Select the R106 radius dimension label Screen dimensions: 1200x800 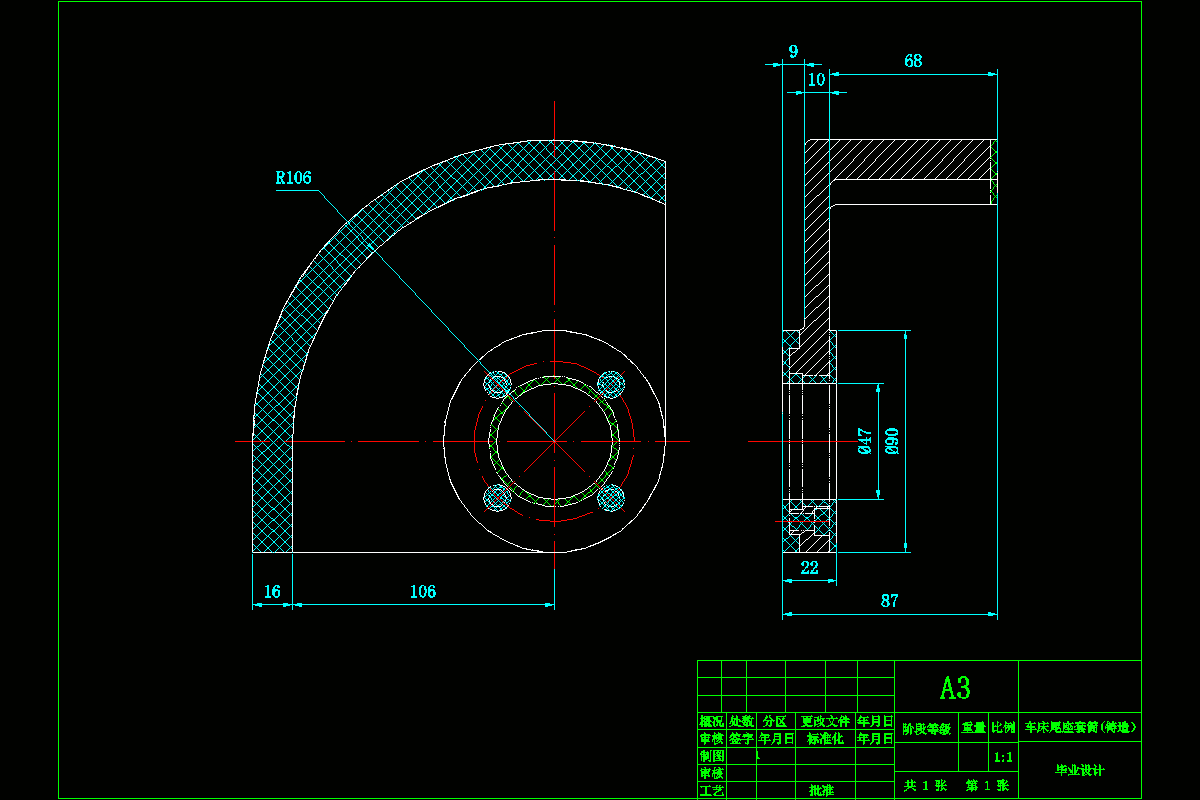(x=293, y=178)
